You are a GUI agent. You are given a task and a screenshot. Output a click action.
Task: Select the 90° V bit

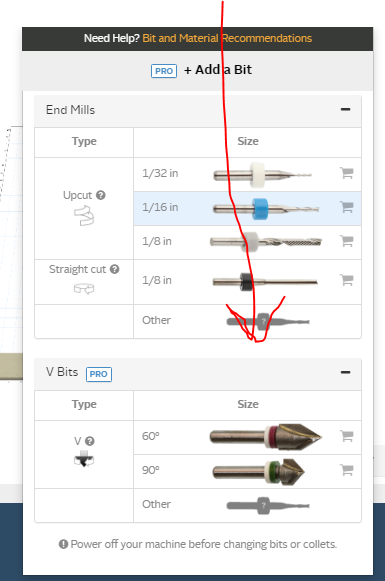pos(247,472)
